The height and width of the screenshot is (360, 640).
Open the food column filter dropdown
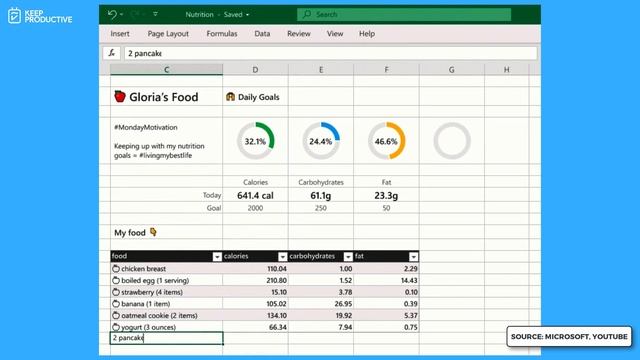click(217, 256)
